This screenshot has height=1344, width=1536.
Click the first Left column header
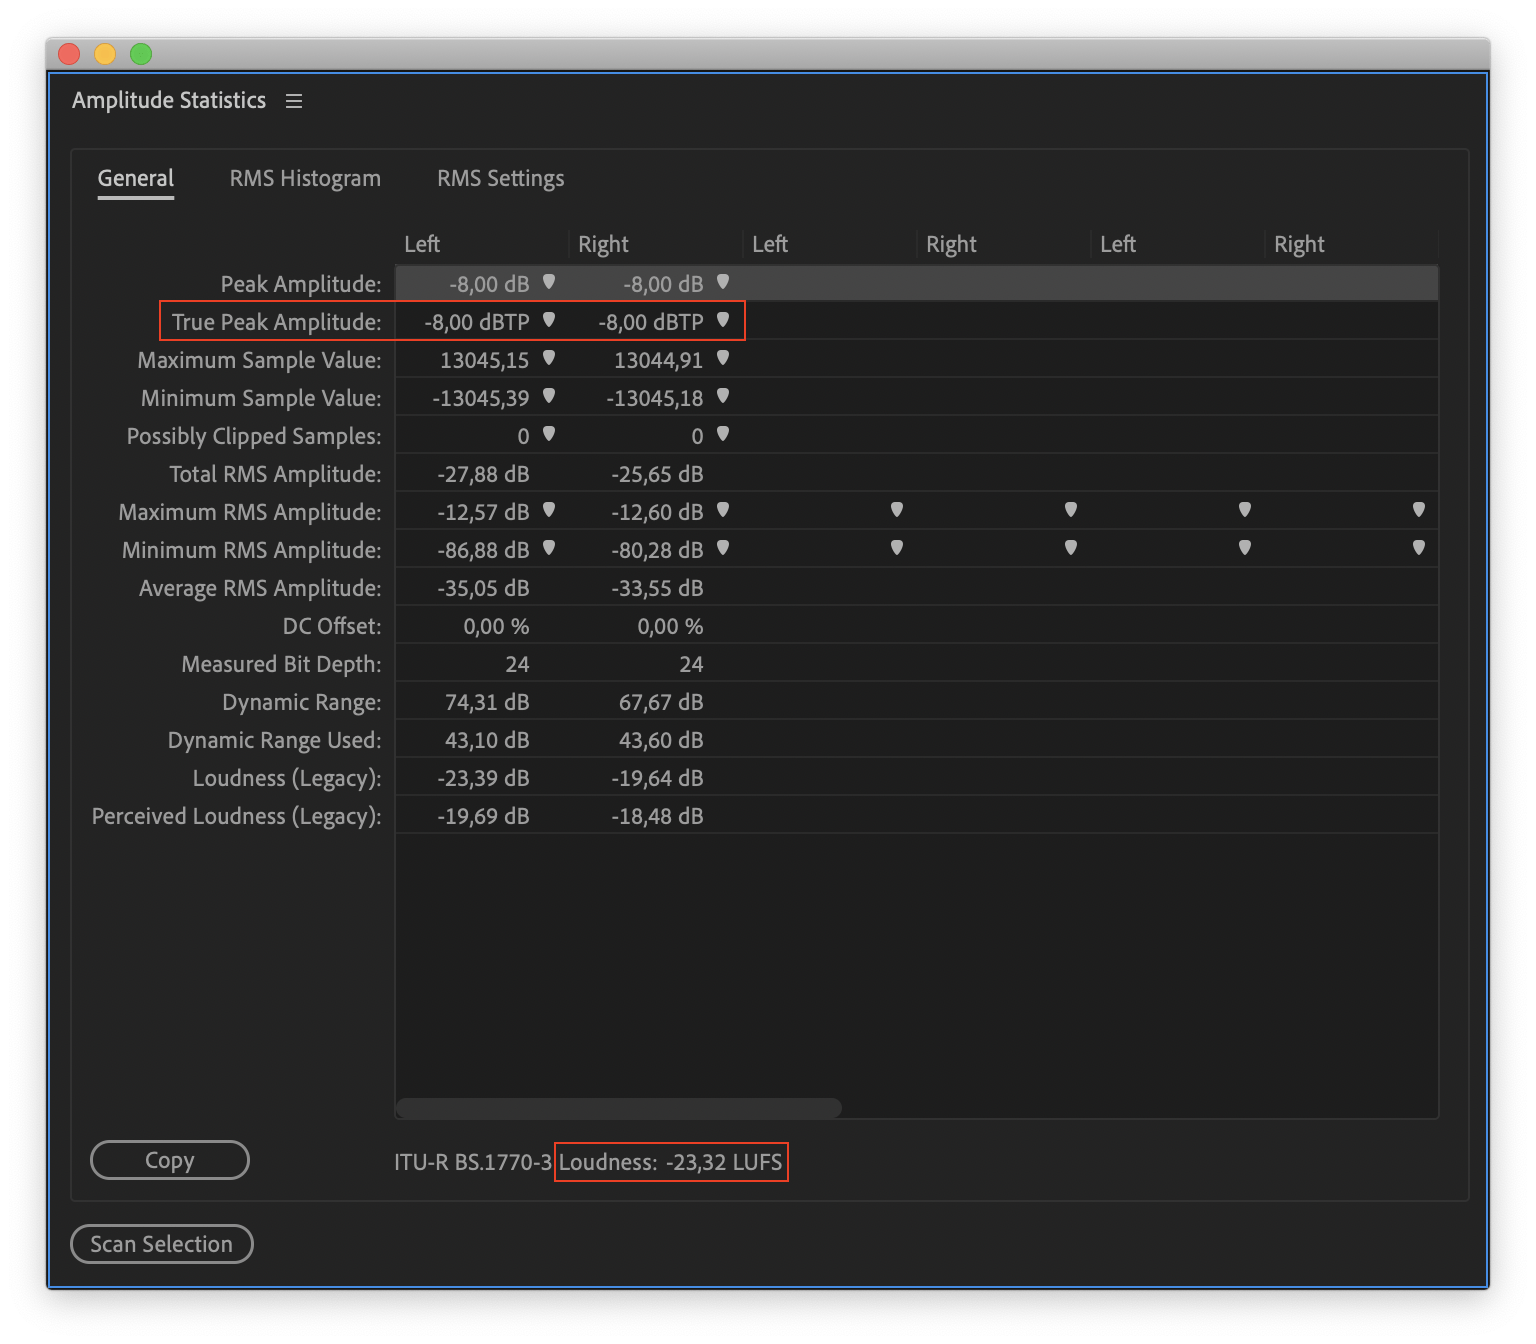pos(422,245)
